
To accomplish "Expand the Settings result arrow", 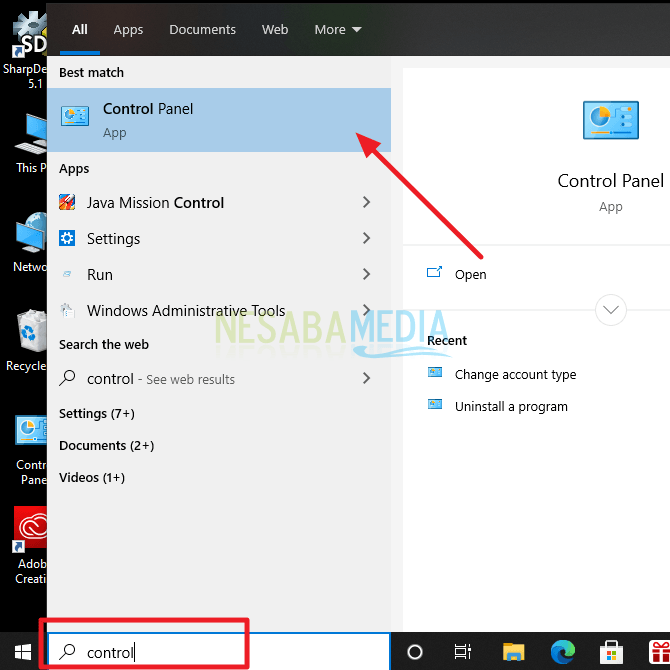I will click(366, 238).
